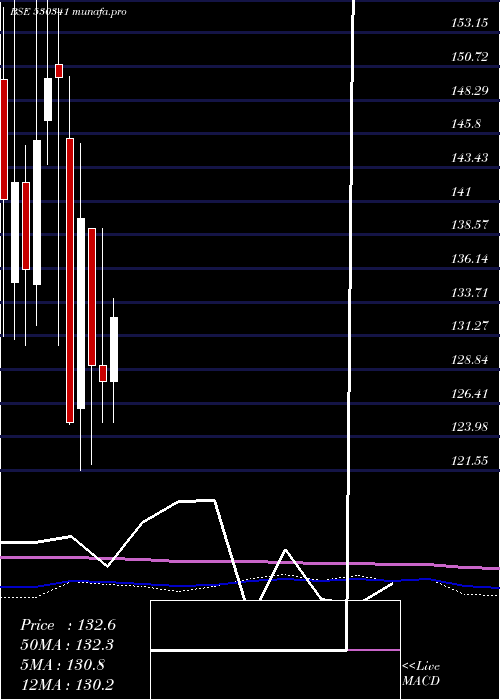Click the 123.98 price axis label

(x=469, y=427)
